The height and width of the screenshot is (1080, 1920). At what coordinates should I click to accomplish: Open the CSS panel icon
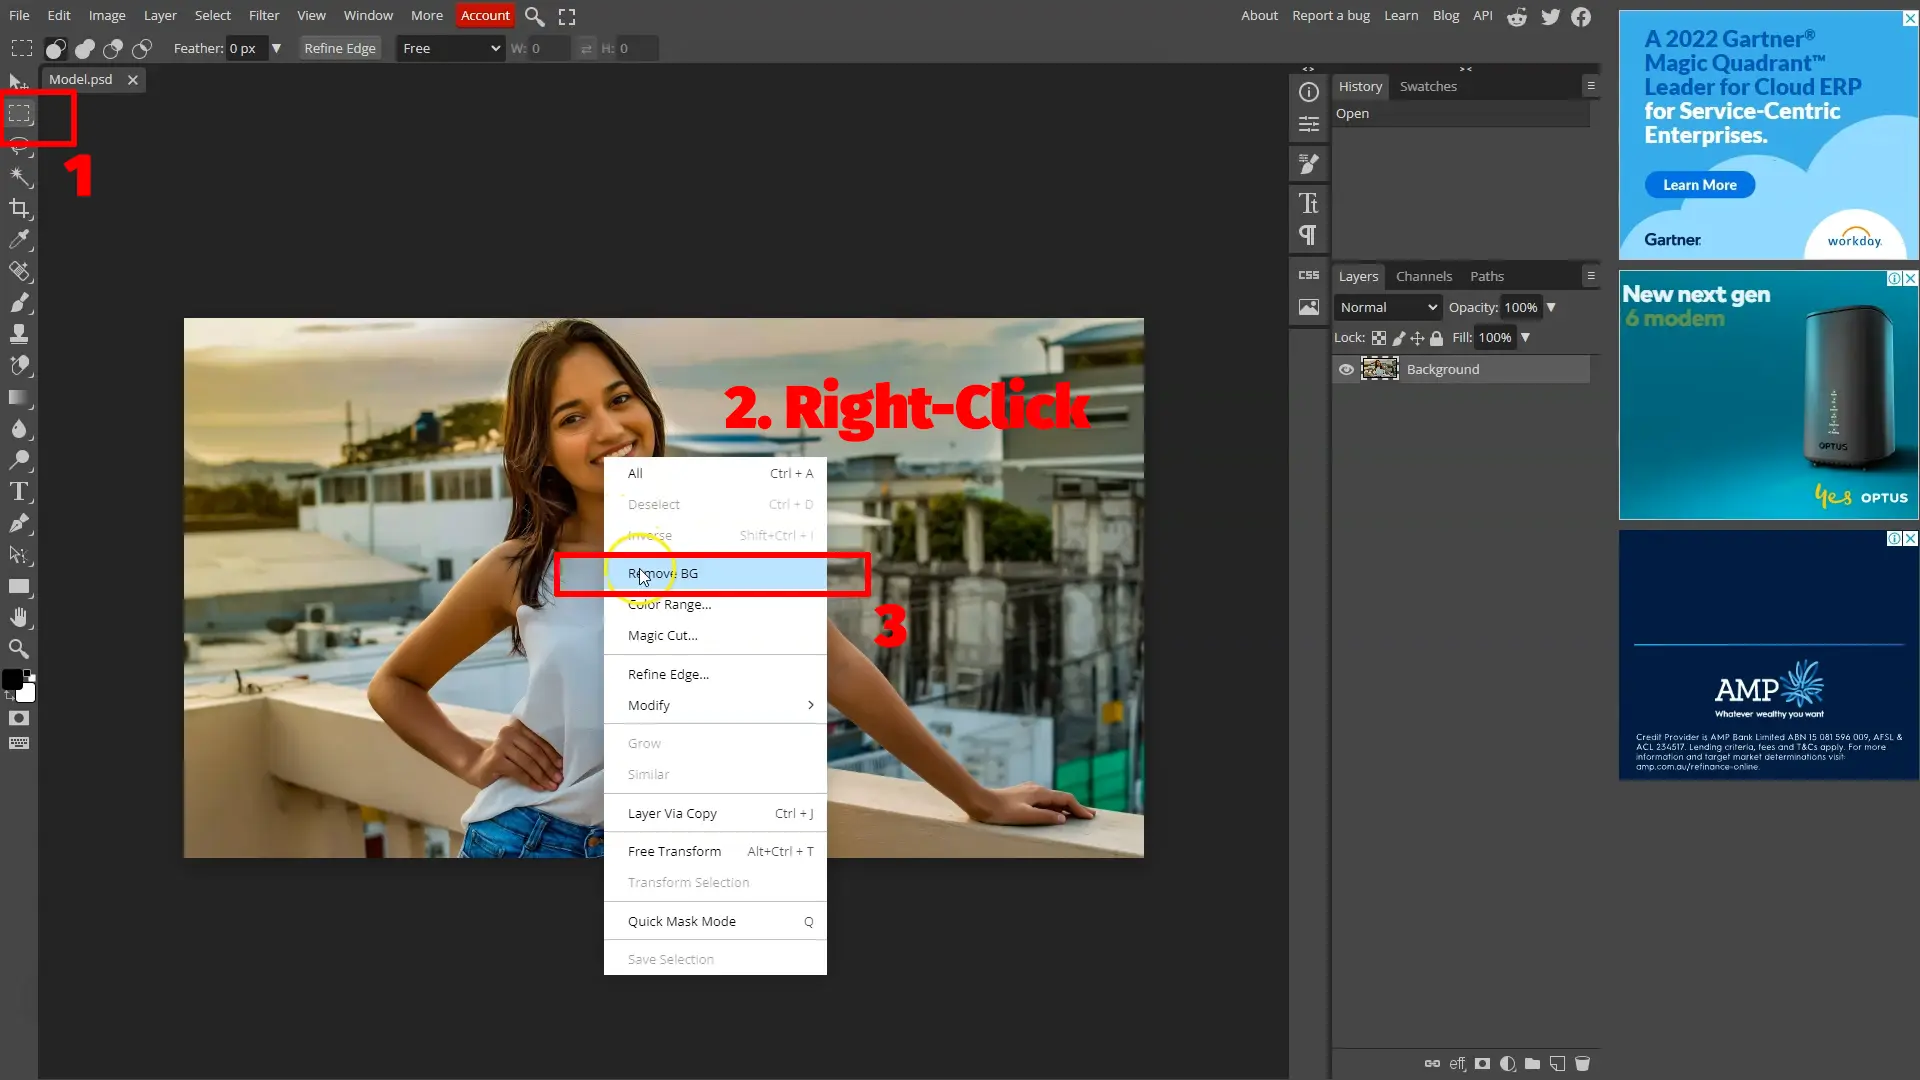click(1309, 275)
